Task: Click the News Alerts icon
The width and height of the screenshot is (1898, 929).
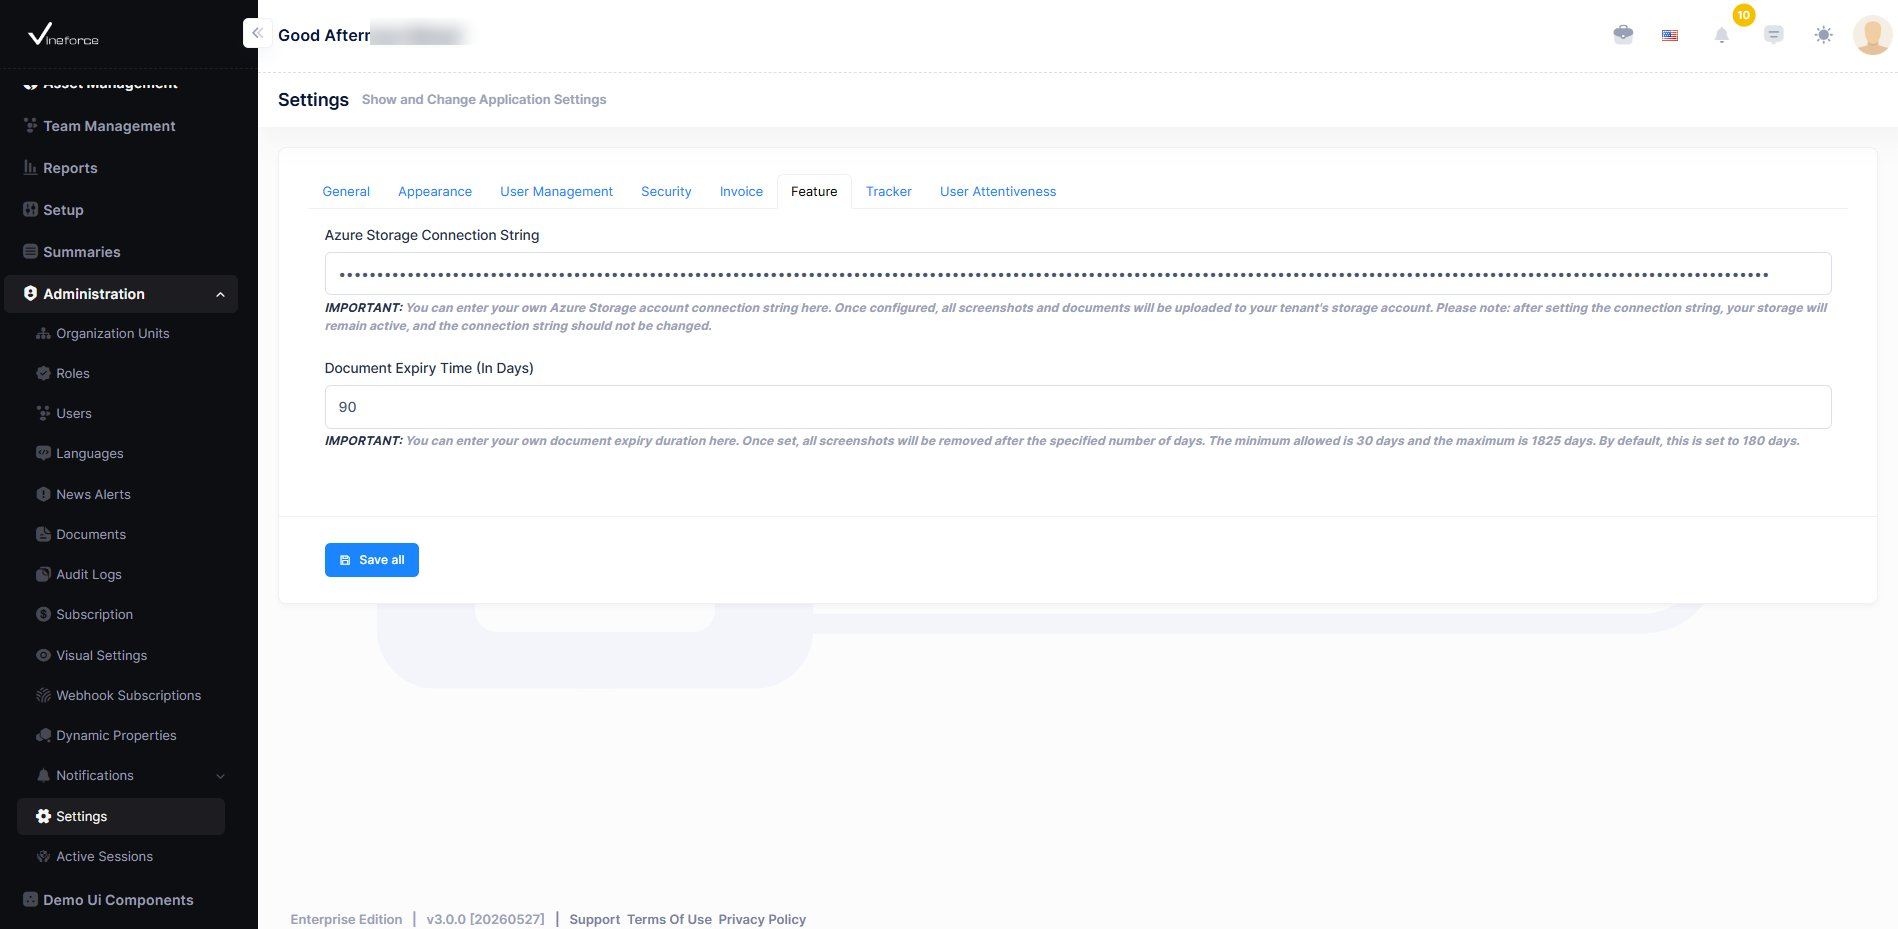Action: pyautogui.click(x=43, y=494)
